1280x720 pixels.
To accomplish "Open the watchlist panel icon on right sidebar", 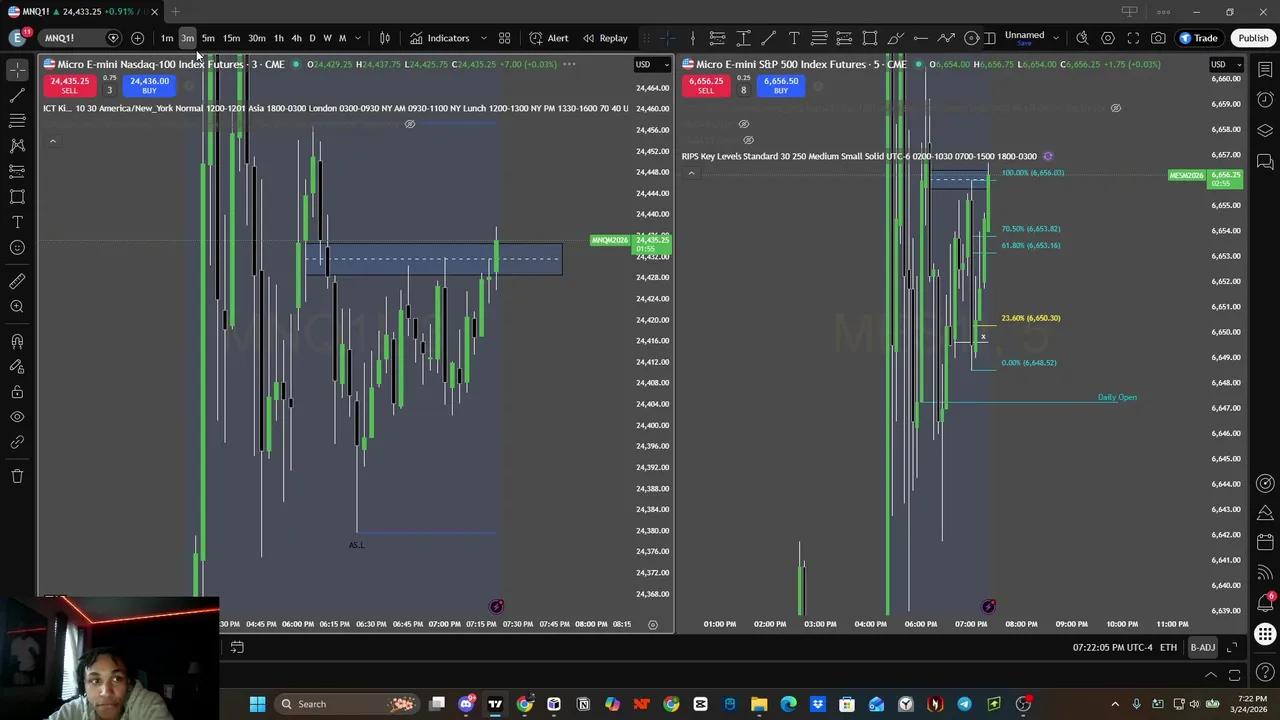I will pyautogui.click(x=1265, y=70).
